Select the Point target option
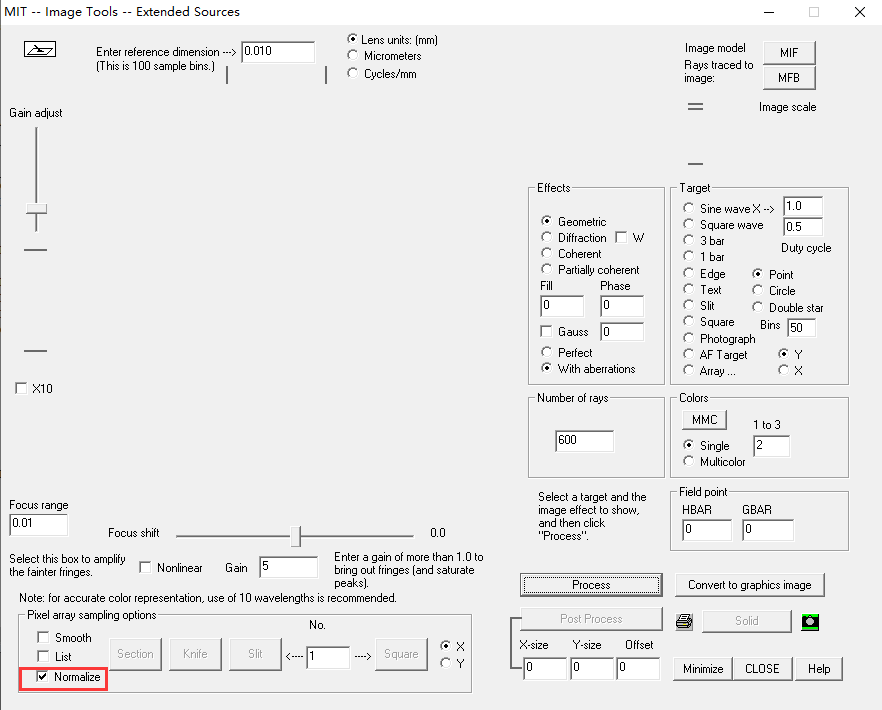Image resolution: width=882 pixels, height=710 pixels. tap(758, 274)
